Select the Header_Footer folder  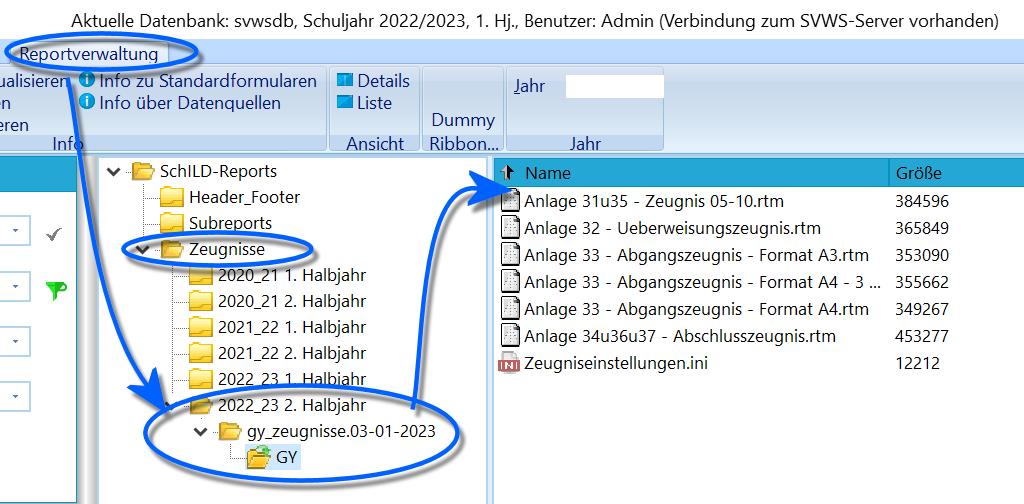244,197
